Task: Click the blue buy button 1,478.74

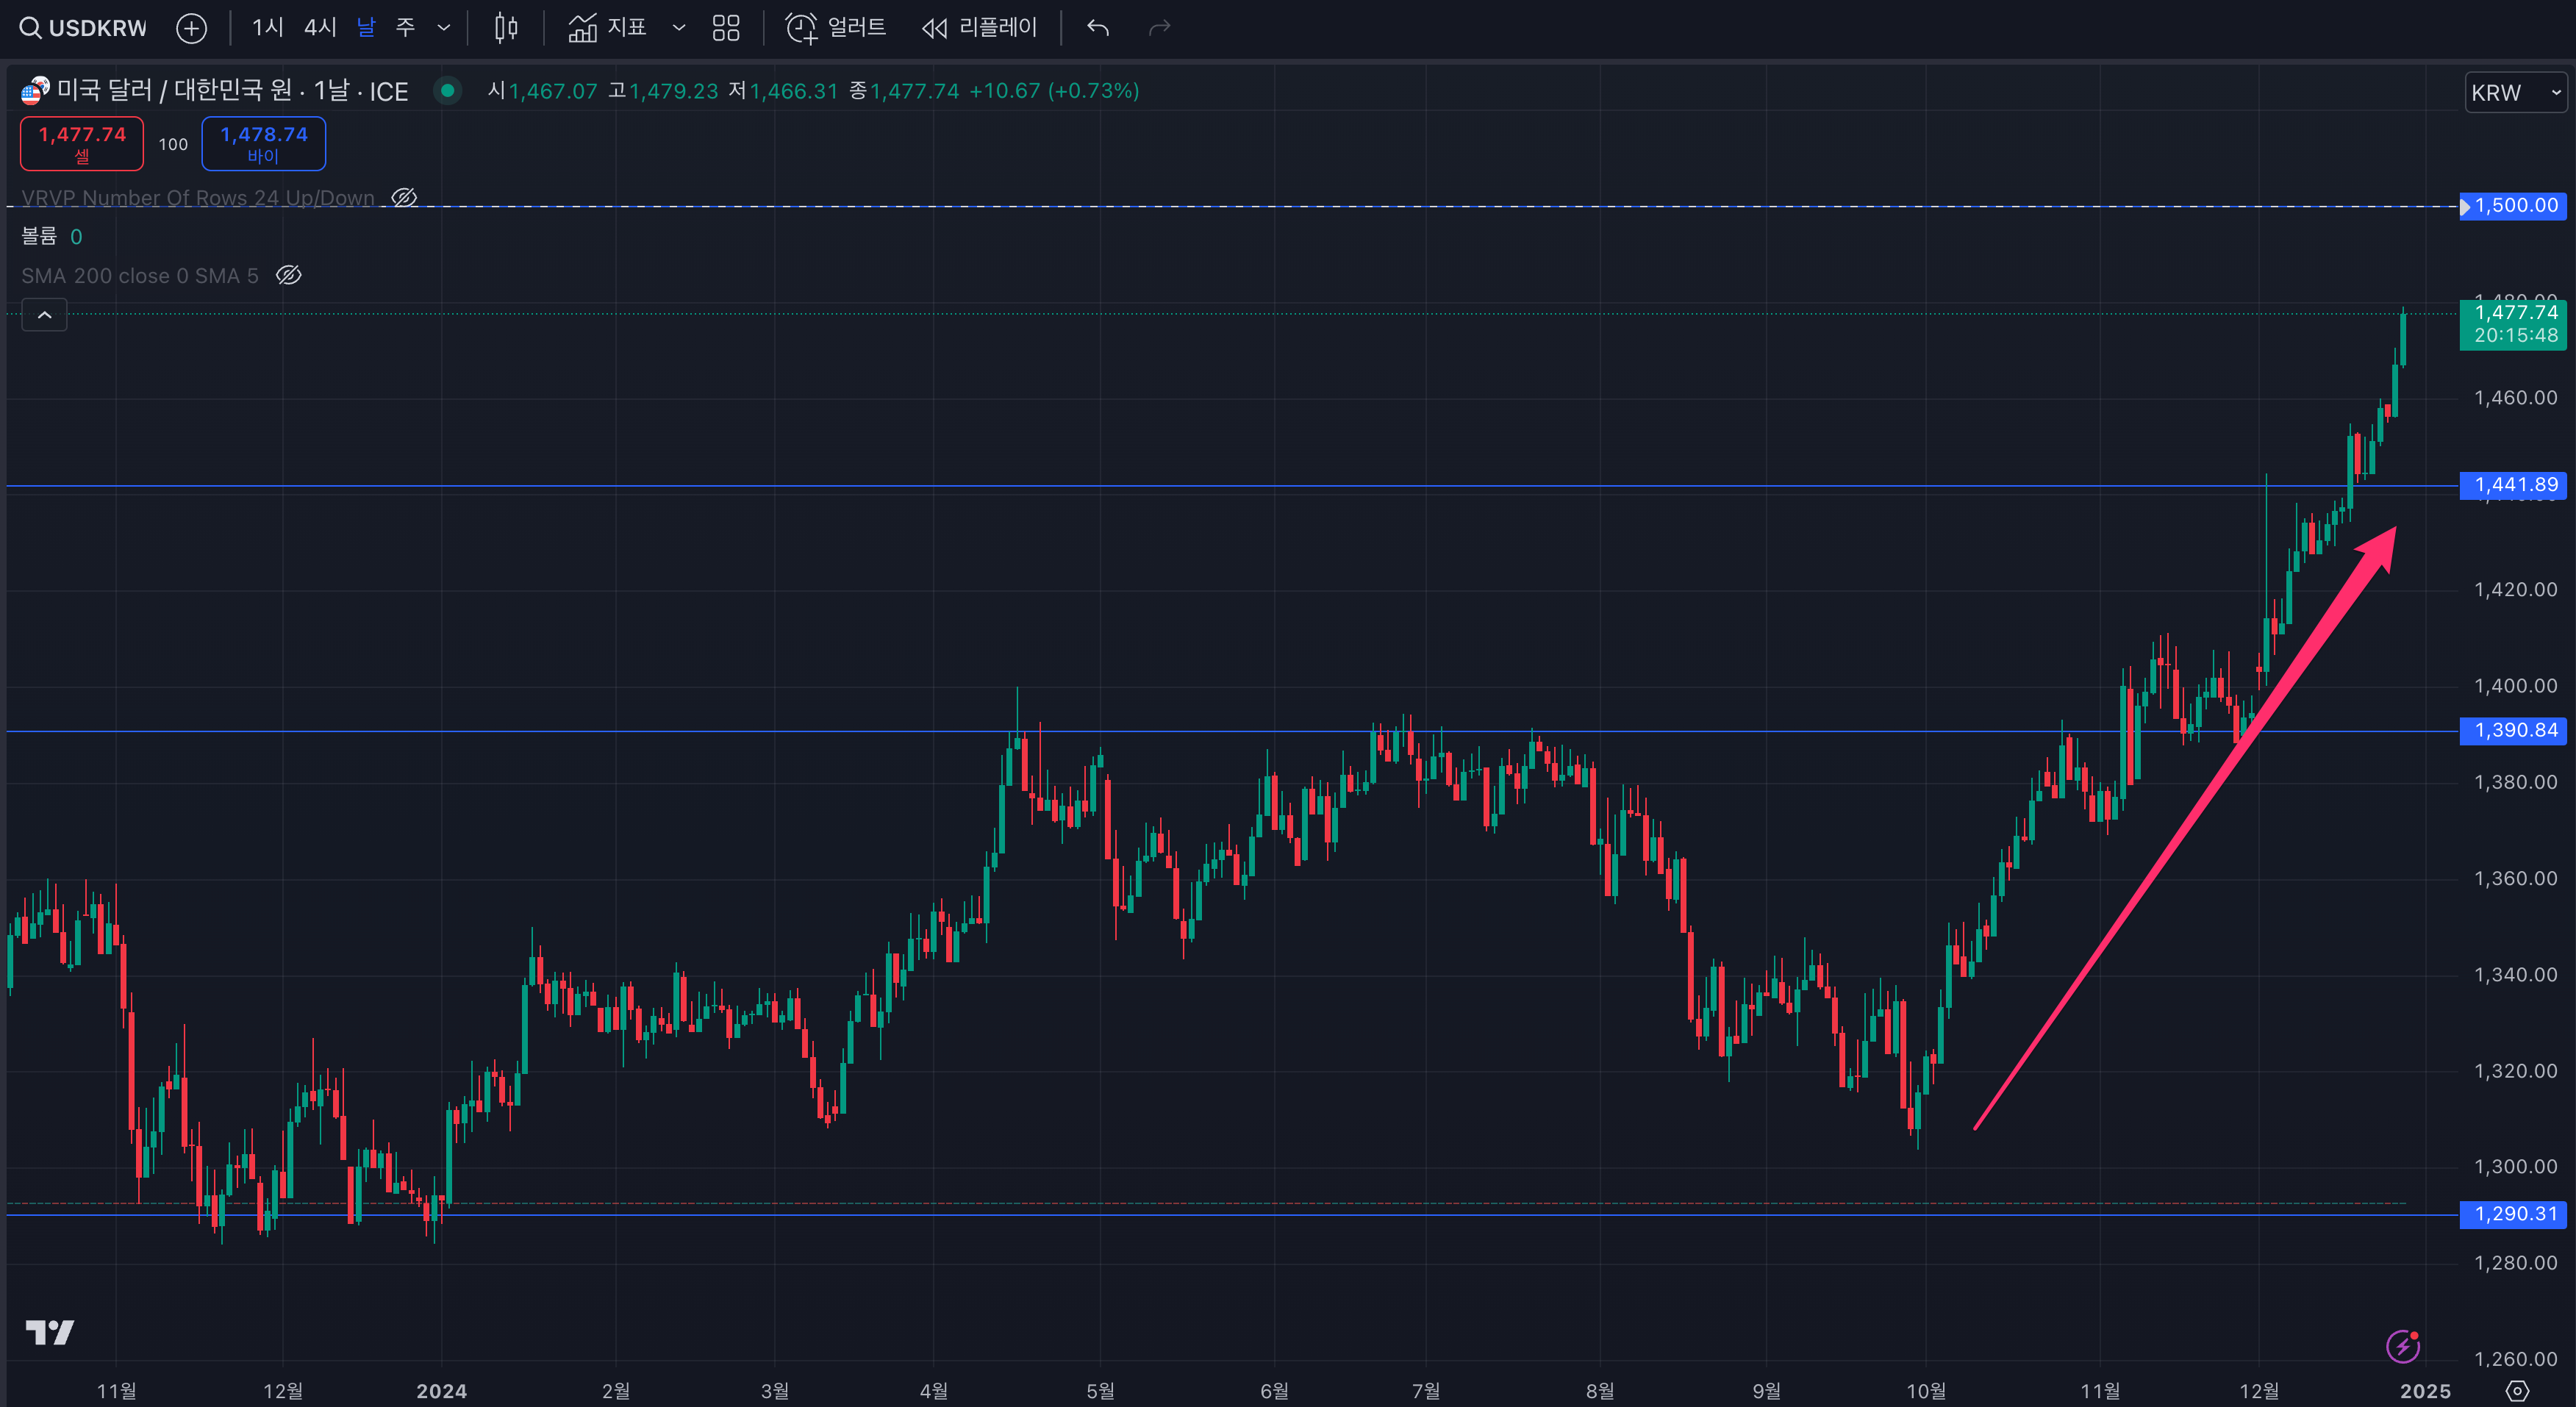Action: coord(264,144)
